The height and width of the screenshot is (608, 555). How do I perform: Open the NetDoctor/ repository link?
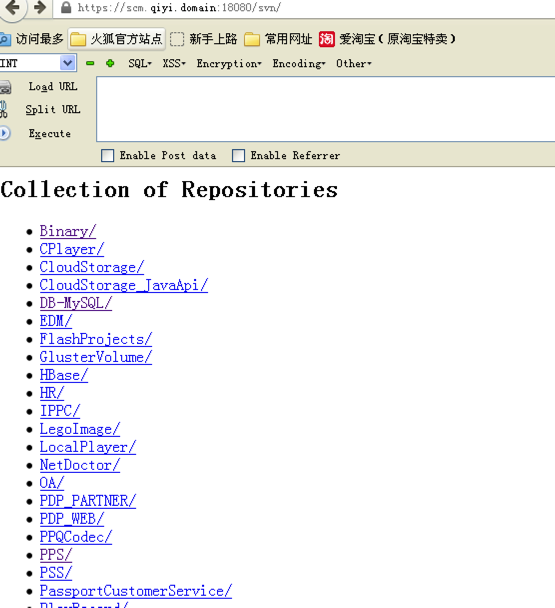coord(80,465)
